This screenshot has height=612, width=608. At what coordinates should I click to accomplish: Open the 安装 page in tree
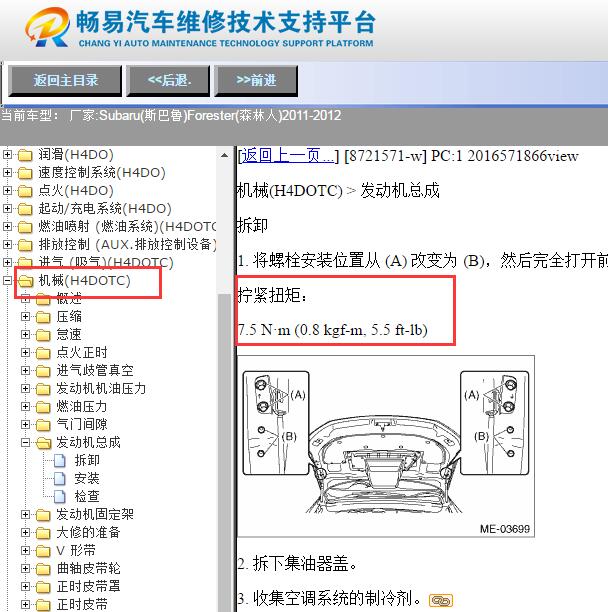(x=87, y=479)
